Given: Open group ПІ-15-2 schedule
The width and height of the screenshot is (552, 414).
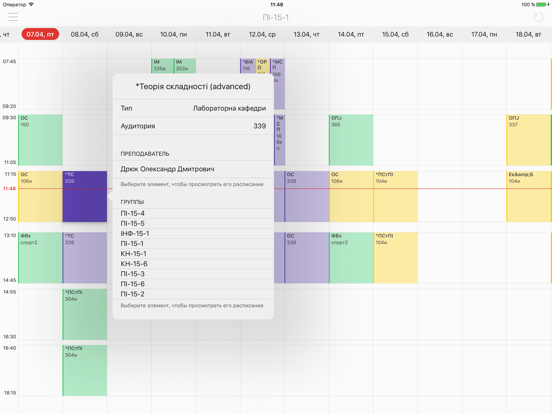Looking at the screenshot, I should tap(193, 294).
